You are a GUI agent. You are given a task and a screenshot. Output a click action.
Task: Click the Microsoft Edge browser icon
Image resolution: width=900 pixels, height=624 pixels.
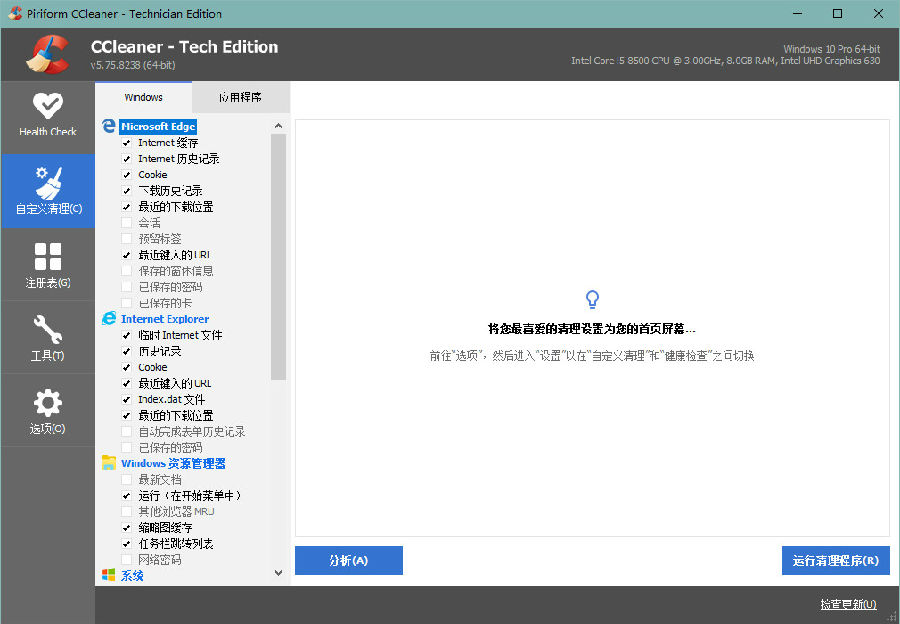108,126
